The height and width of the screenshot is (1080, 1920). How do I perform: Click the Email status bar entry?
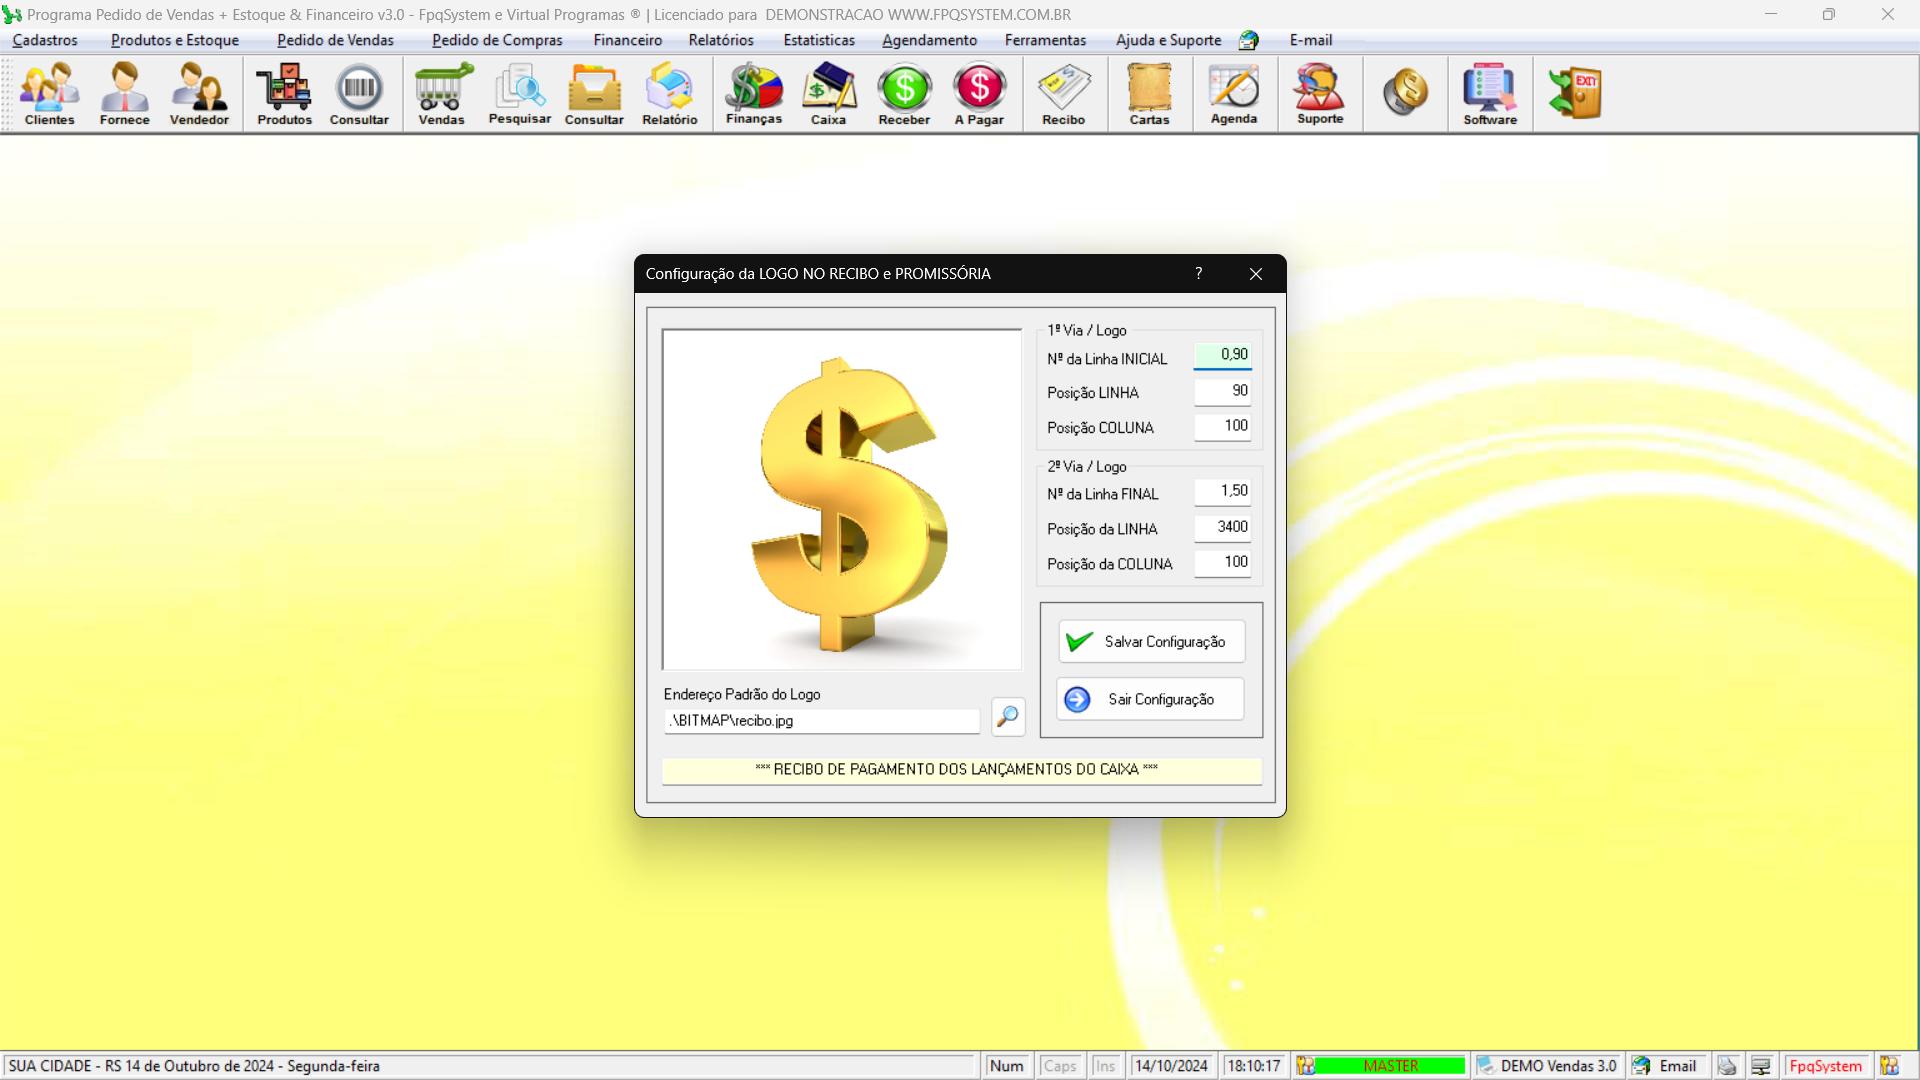[x=1666, y=1066]
